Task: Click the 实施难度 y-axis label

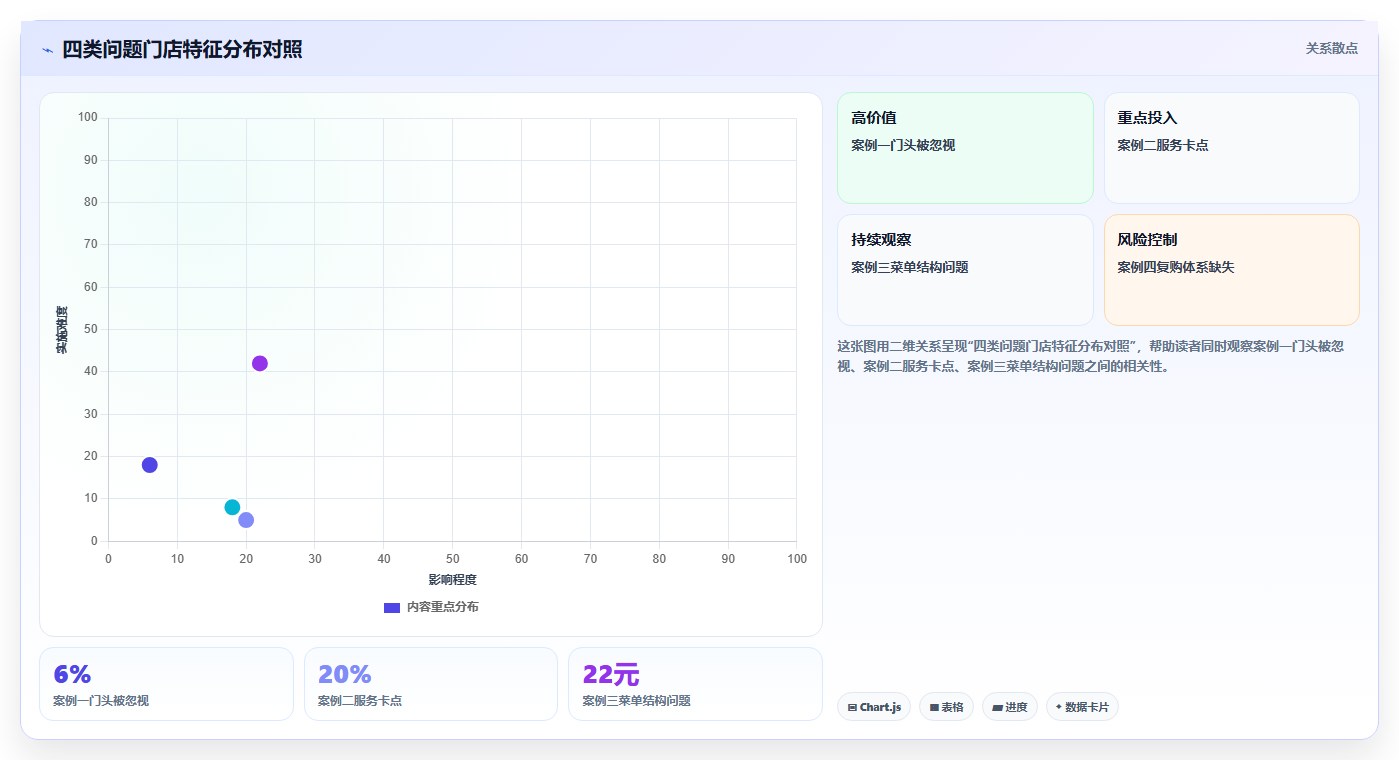Action: coord(62,330)
